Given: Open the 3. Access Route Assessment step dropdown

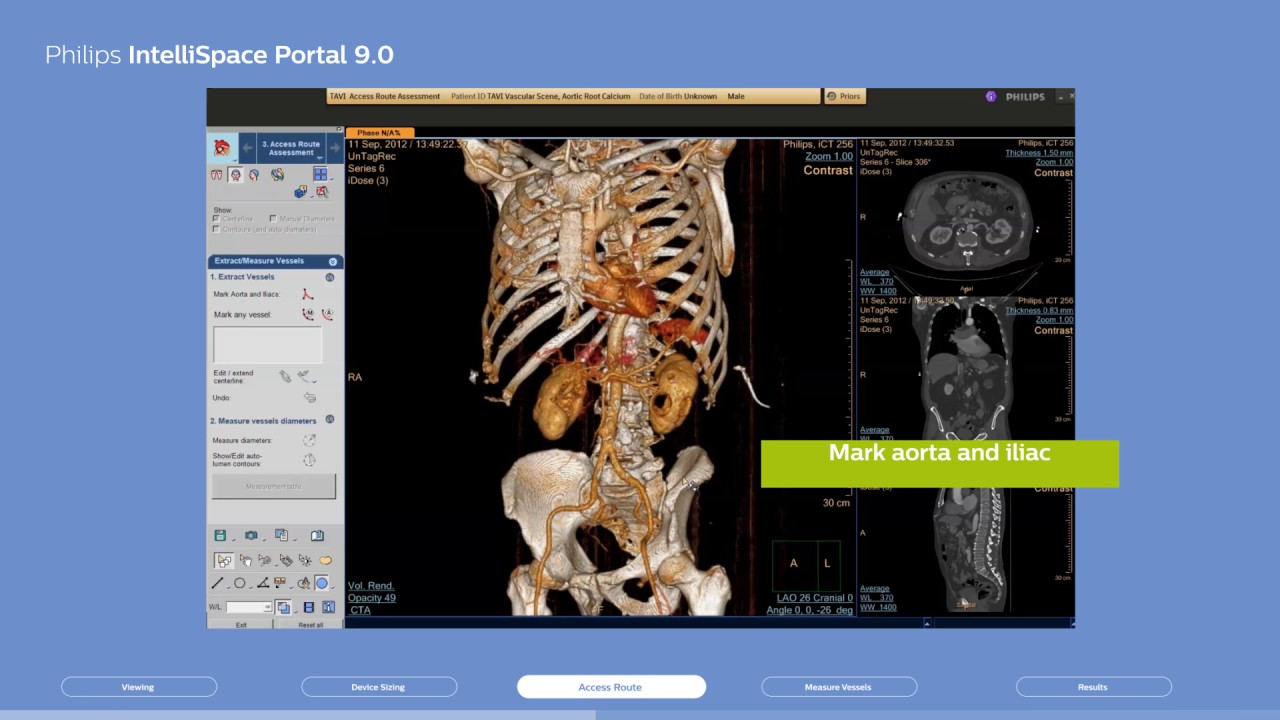Looking at the screenshot, I should (291, 148).
